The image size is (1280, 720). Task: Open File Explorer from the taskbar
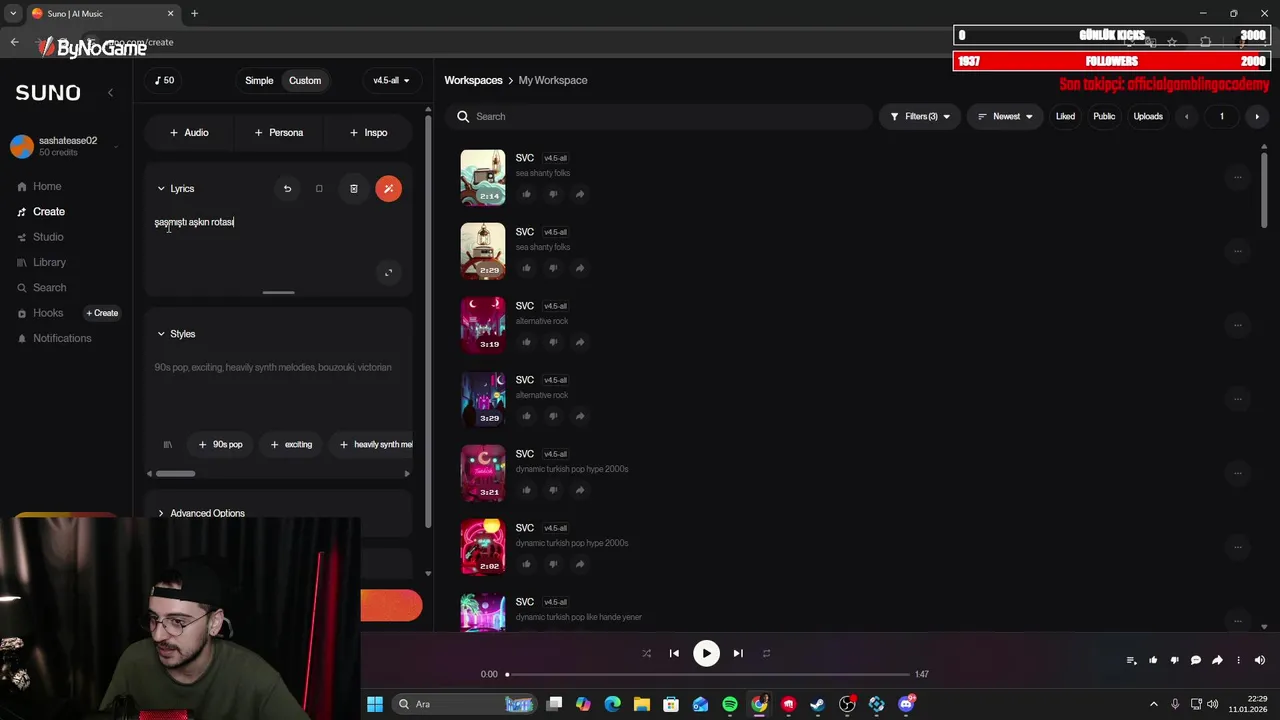click(x=642, y=704)
